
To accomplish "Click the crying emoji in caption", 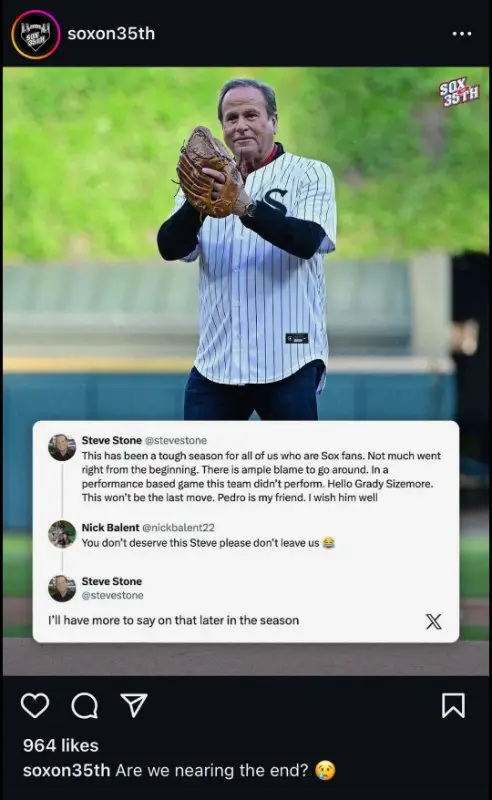I will pos(325,770).
